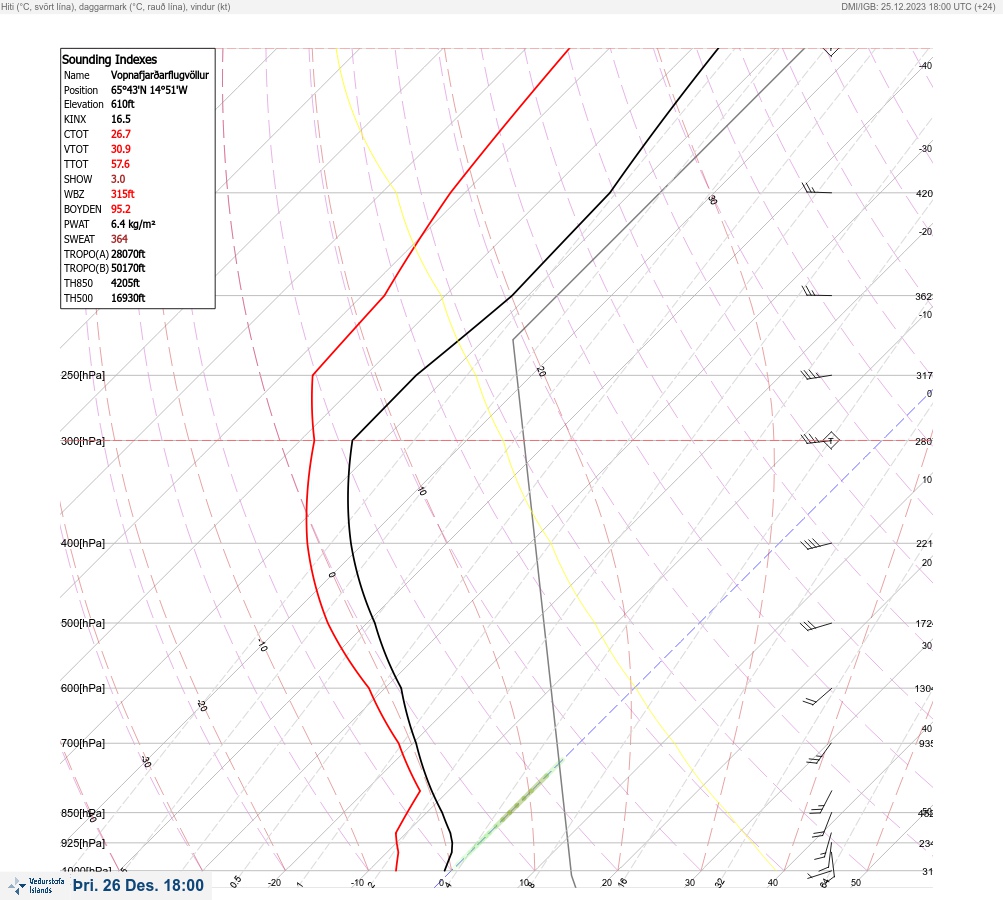The height and width of the screenshot is (900, 1003).
Task: Select the TH500 value 16930ft
Action: [x=128, y=298]
